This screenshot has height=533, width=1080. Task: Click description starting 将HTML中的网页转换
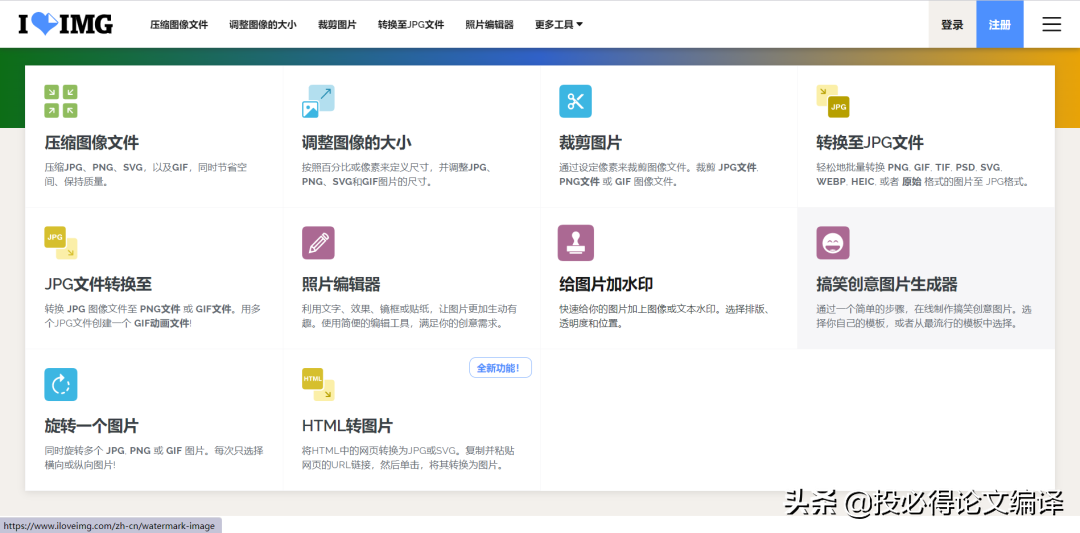408,458
